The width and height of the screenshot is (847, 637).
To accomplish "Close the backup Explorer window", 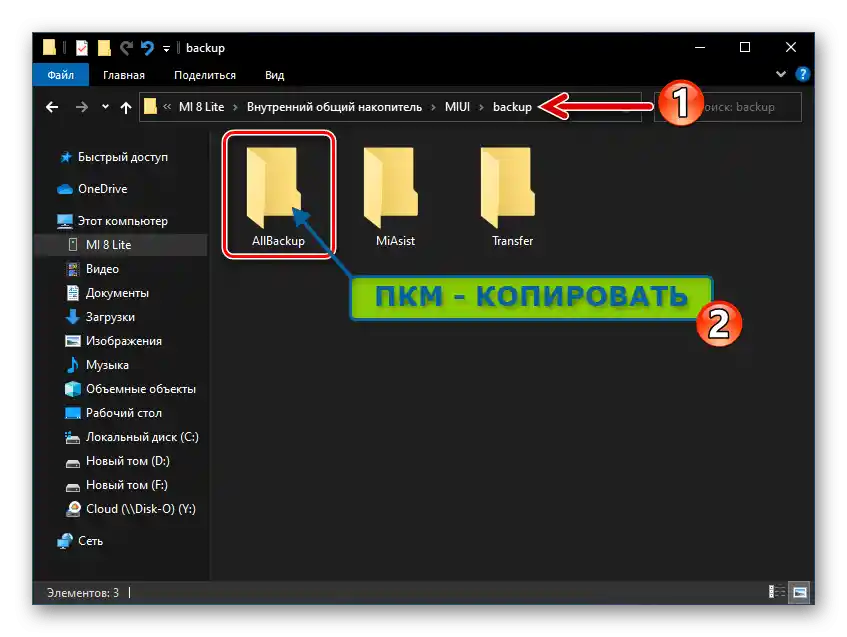I will click(791, 48).
